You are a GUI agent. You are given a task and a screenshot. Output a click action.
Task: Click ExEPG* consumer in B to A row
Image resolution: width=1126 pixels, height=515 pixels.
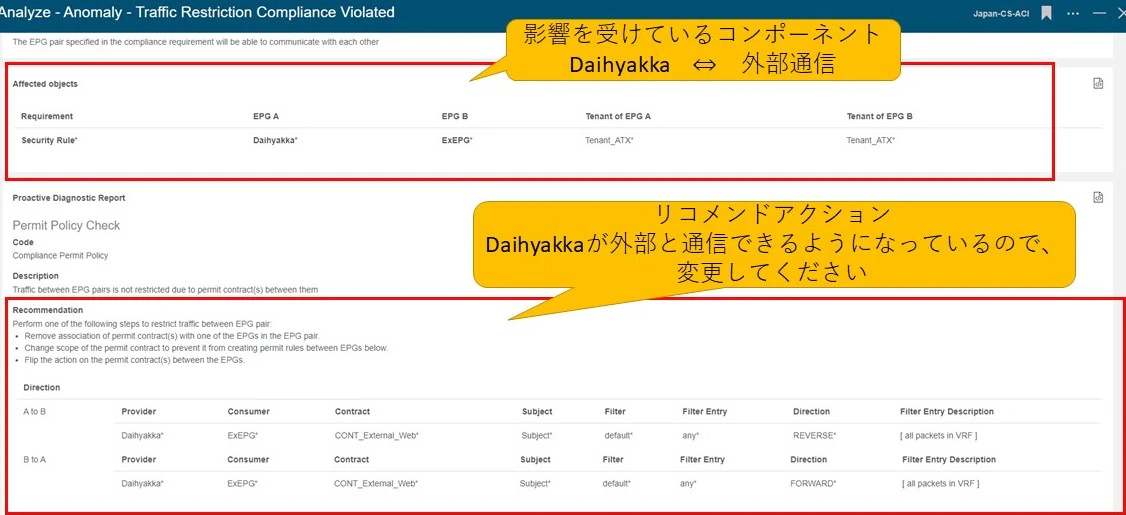(x=243, y=483)
